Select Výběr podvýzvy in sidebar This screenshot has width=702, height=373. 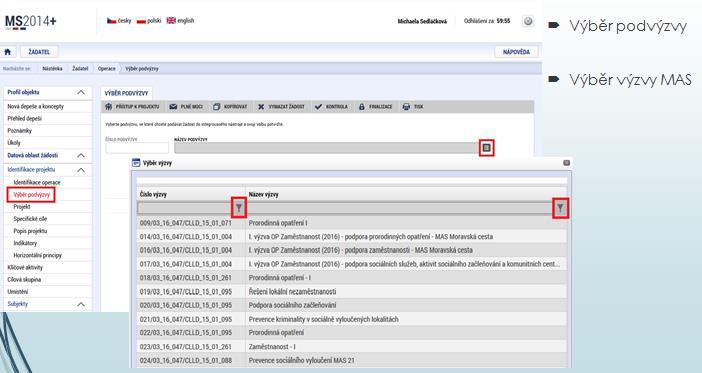tap(31, 195)
